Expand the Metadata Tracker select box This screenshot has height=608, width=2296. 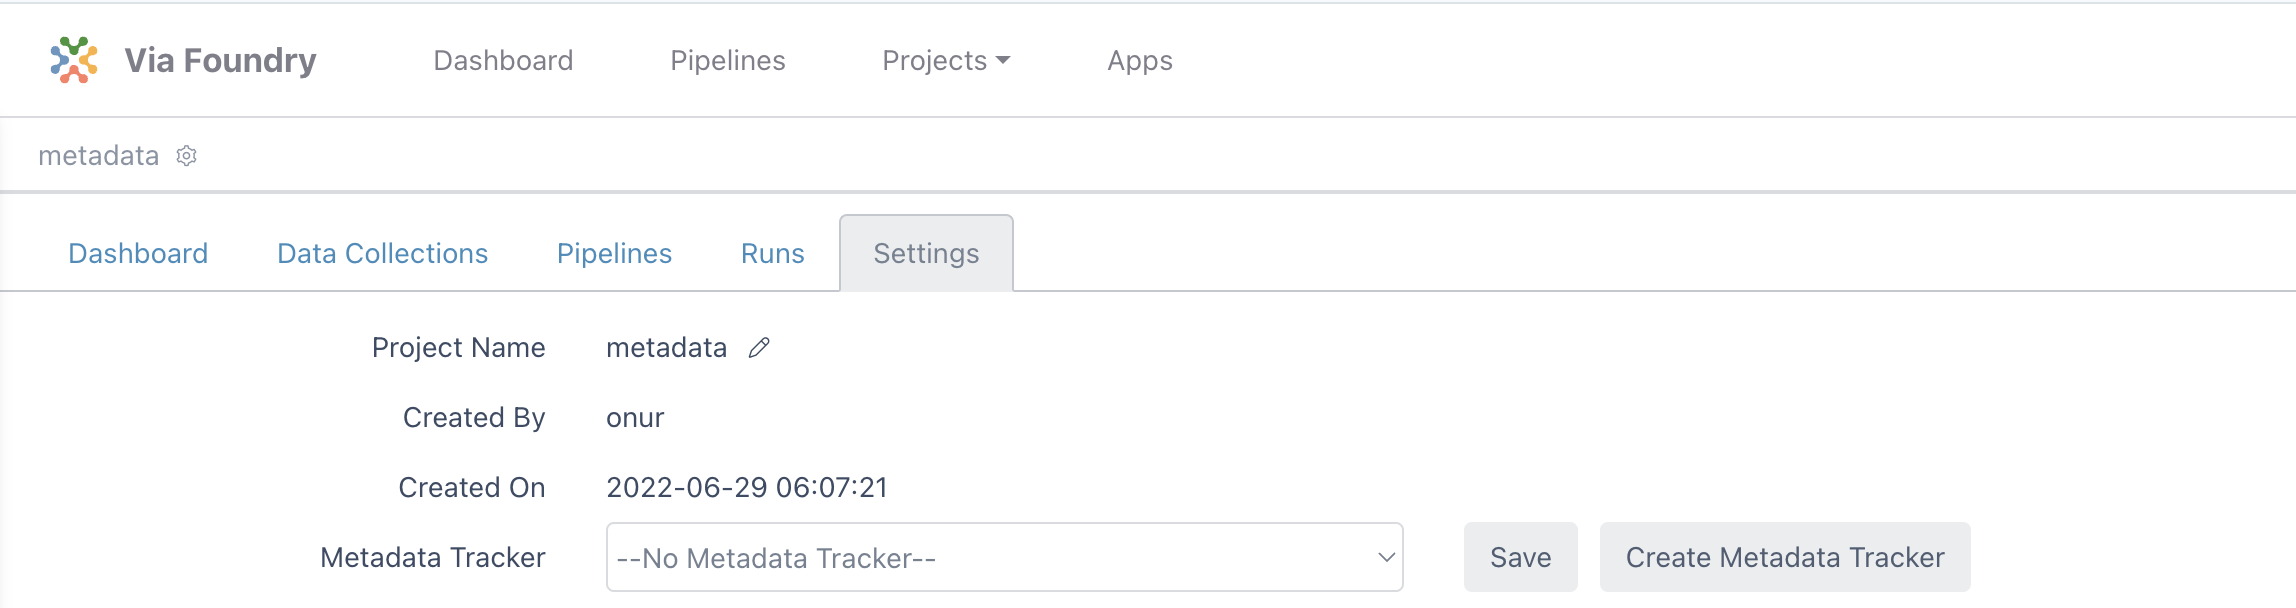tap(1004, 557)
